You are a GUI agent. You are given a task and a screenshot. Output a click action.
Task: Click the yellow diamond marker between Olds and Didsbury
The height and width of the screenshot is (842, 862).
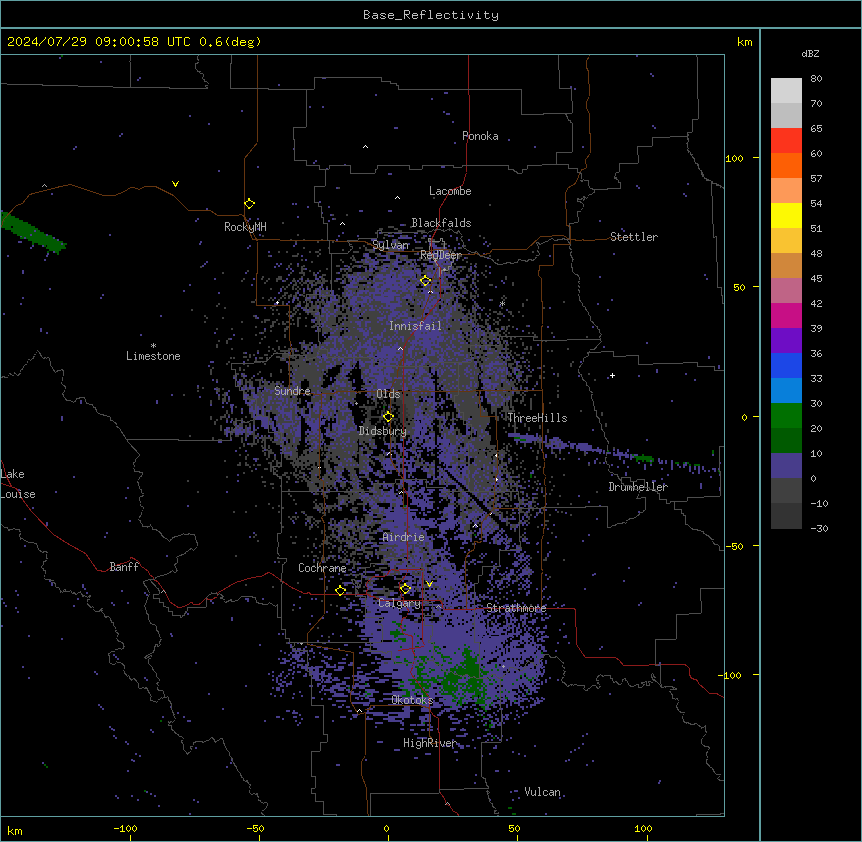(x=388, y=417)
